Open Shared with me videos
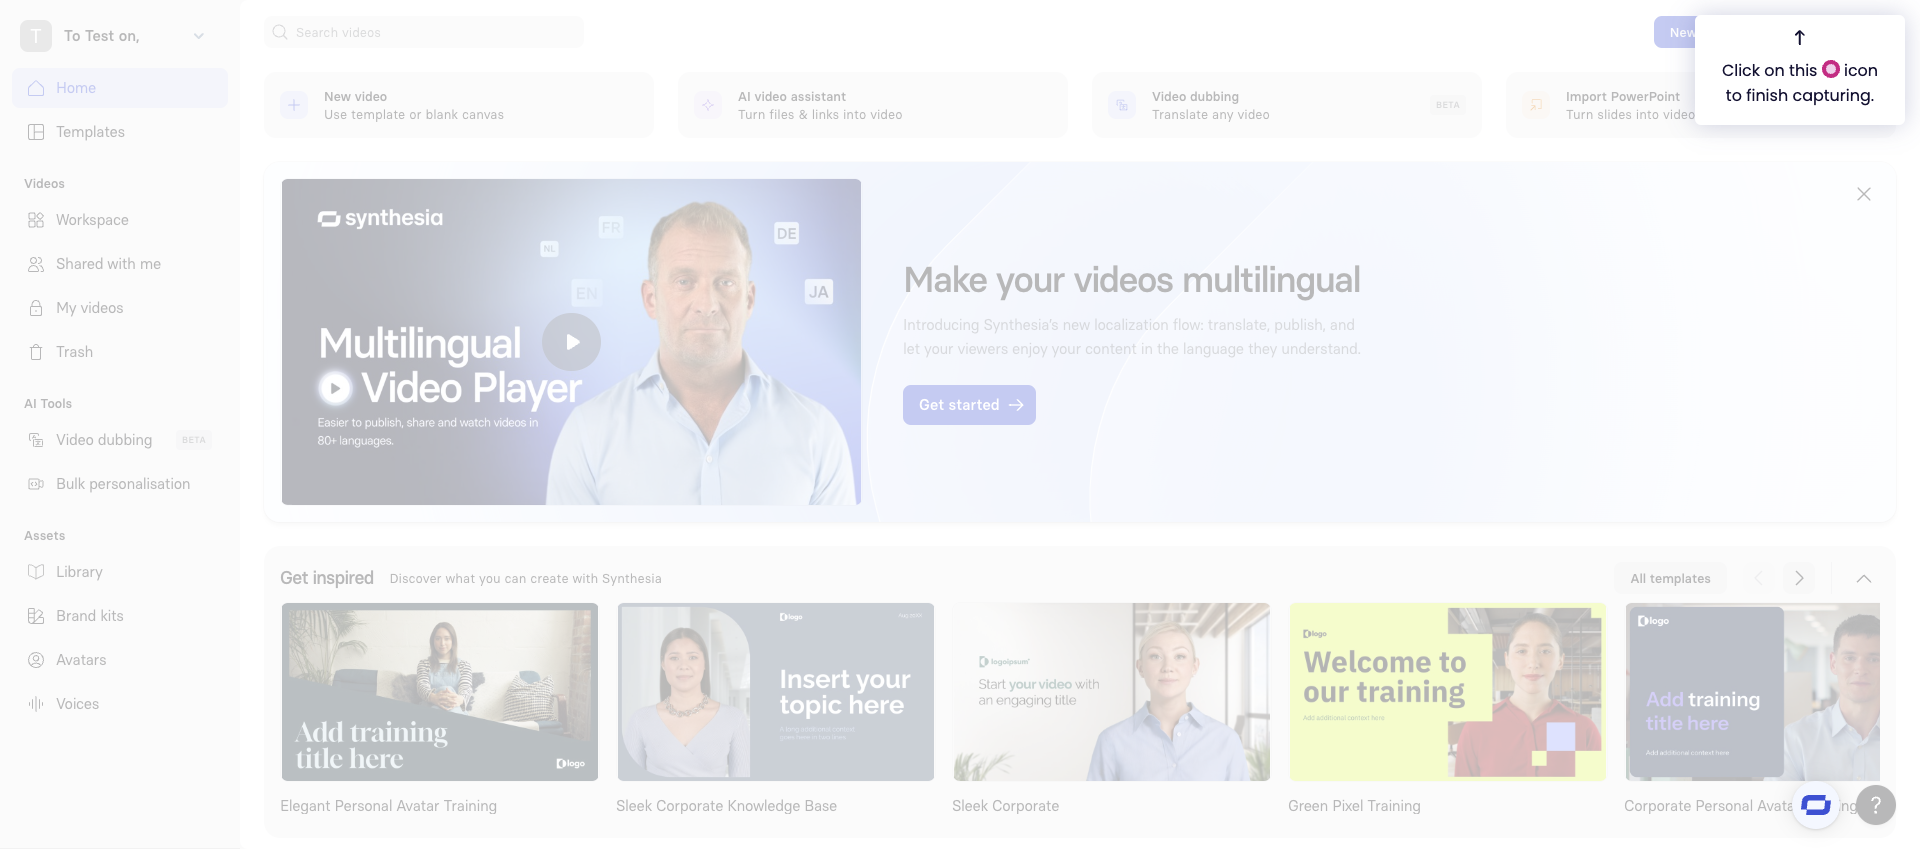1920x849 pixels. click(x=120, y=264)
